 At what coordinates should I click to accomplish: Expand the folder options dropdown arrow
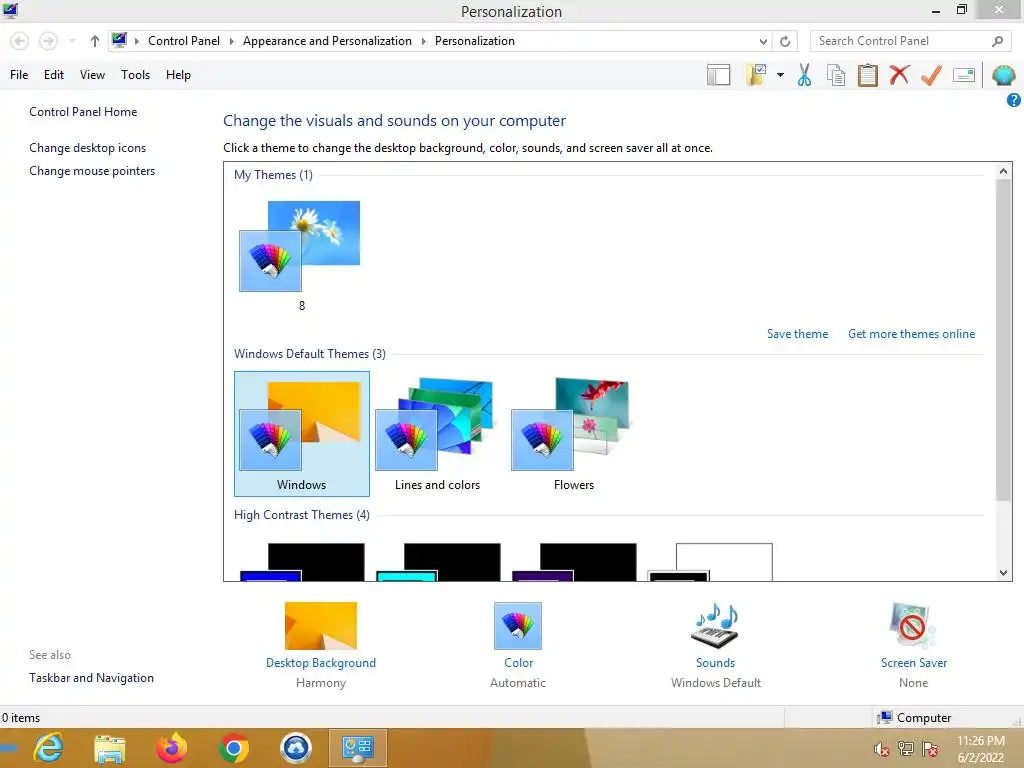pos(780,75)
